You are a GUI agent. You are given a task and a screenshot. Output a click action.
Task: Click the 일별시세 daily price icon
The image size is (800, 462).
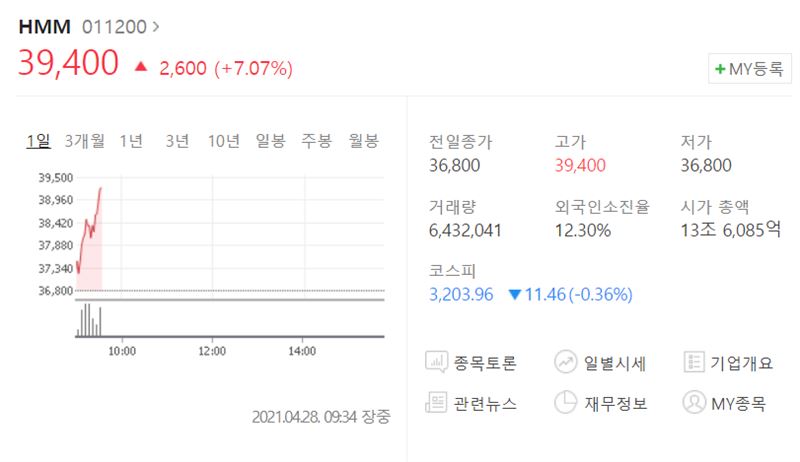(x=565, y=362)
